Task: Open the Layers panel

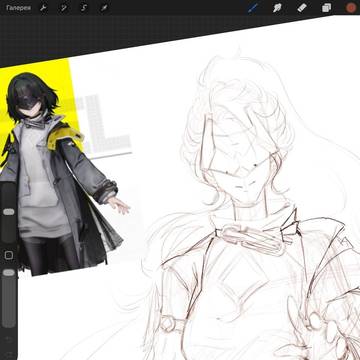Action: coord(326,8)
